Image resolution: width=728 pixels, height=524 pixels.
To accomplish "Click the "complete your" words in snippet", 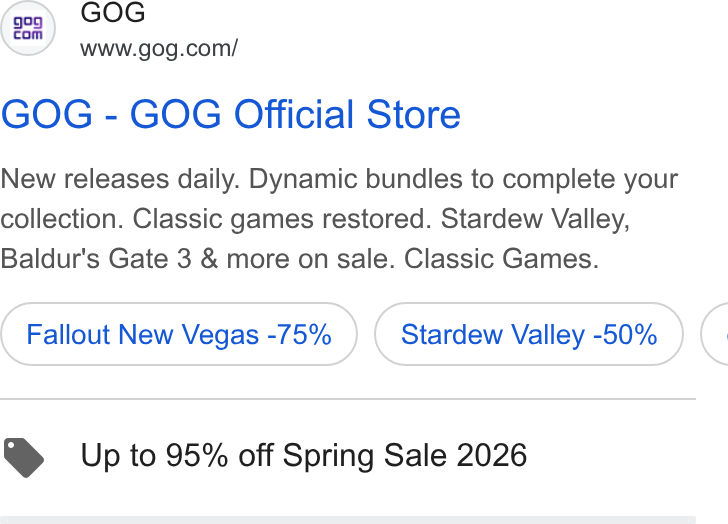I will tap(590, 179).
